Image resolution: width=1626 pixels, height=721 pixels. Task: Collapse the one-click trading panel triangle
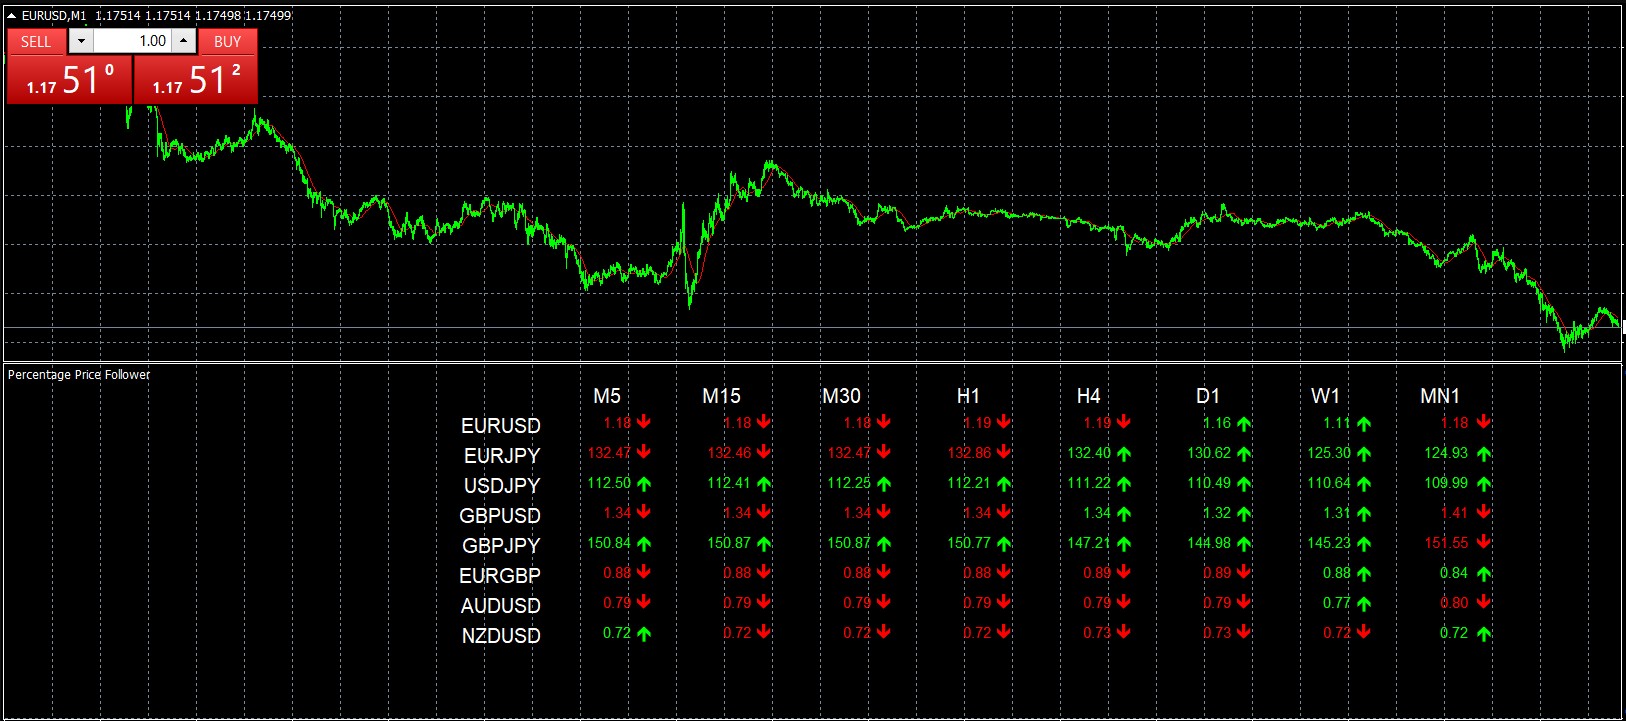coord(11,15)
